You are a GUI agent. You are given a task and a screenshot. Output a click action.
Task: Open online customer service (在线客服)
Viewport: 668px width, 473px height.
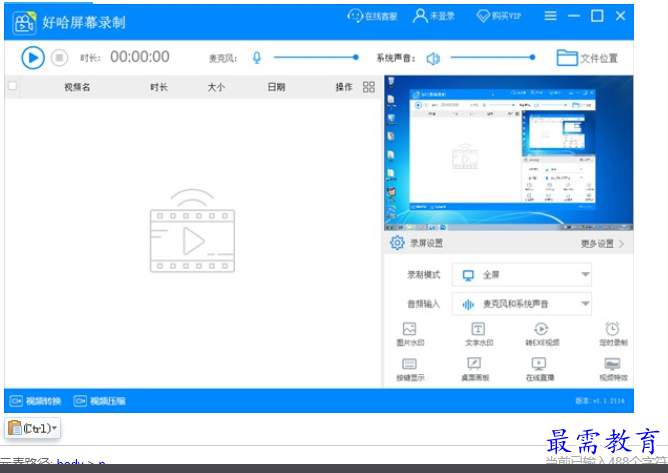point(372,16)
